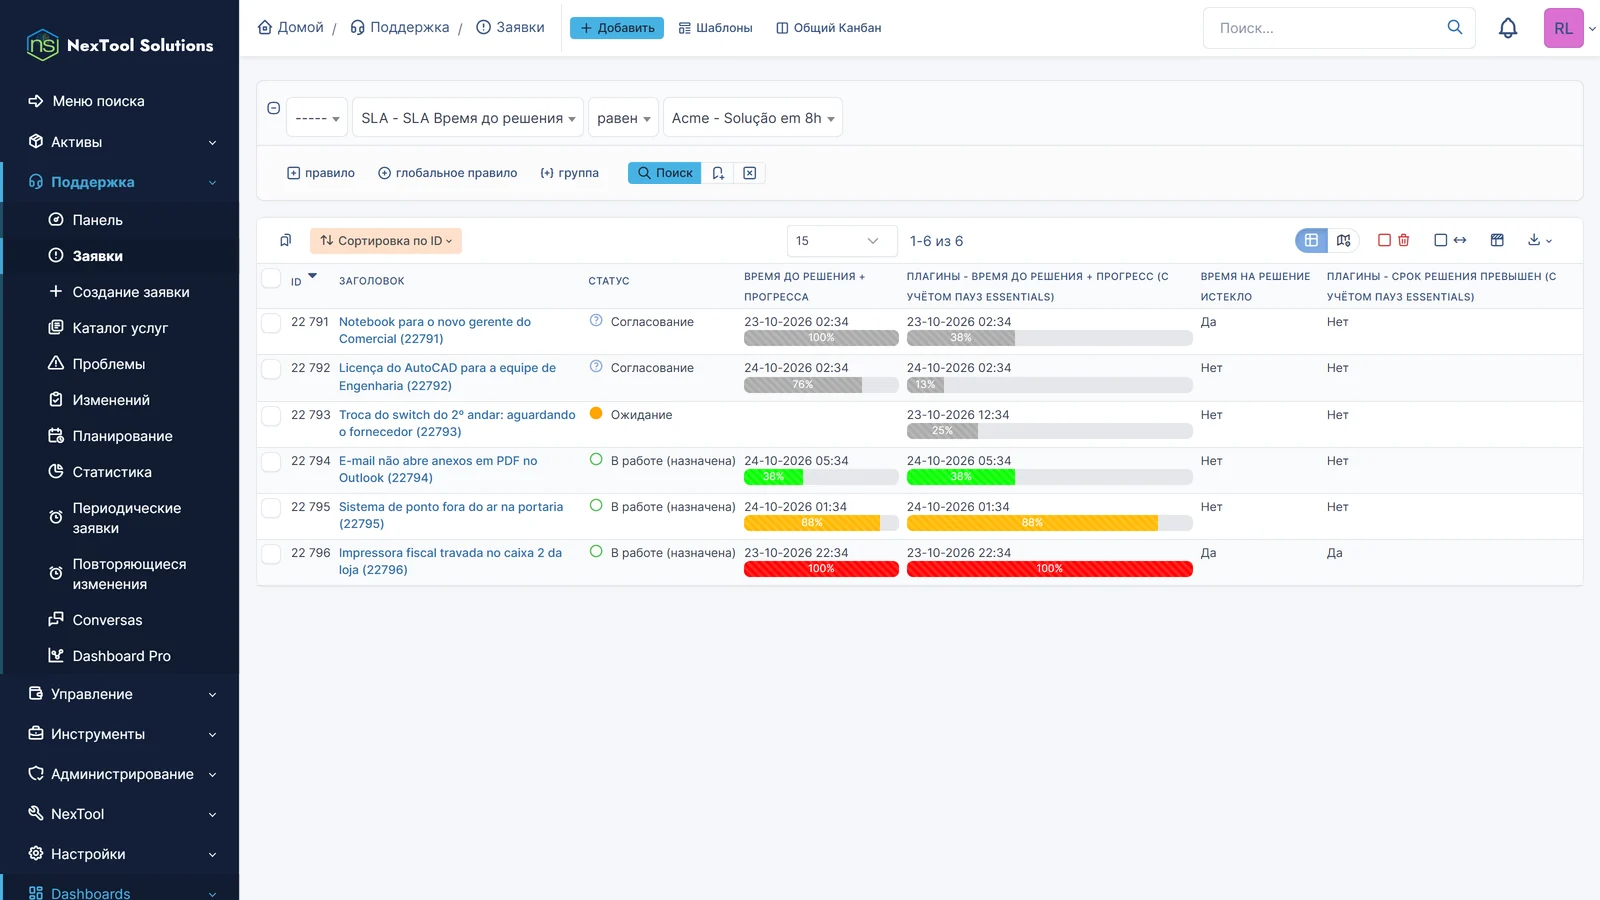
Task: Click green 38% plugin progress bar for 22 794
Action: [x=961, y=477]
